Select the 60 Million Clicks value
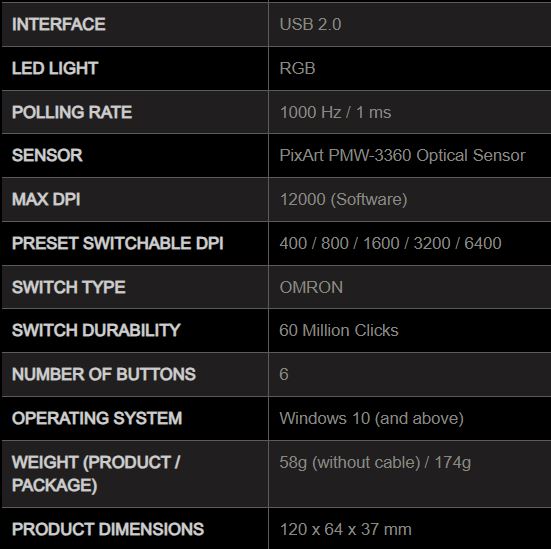 click(339, 330)
